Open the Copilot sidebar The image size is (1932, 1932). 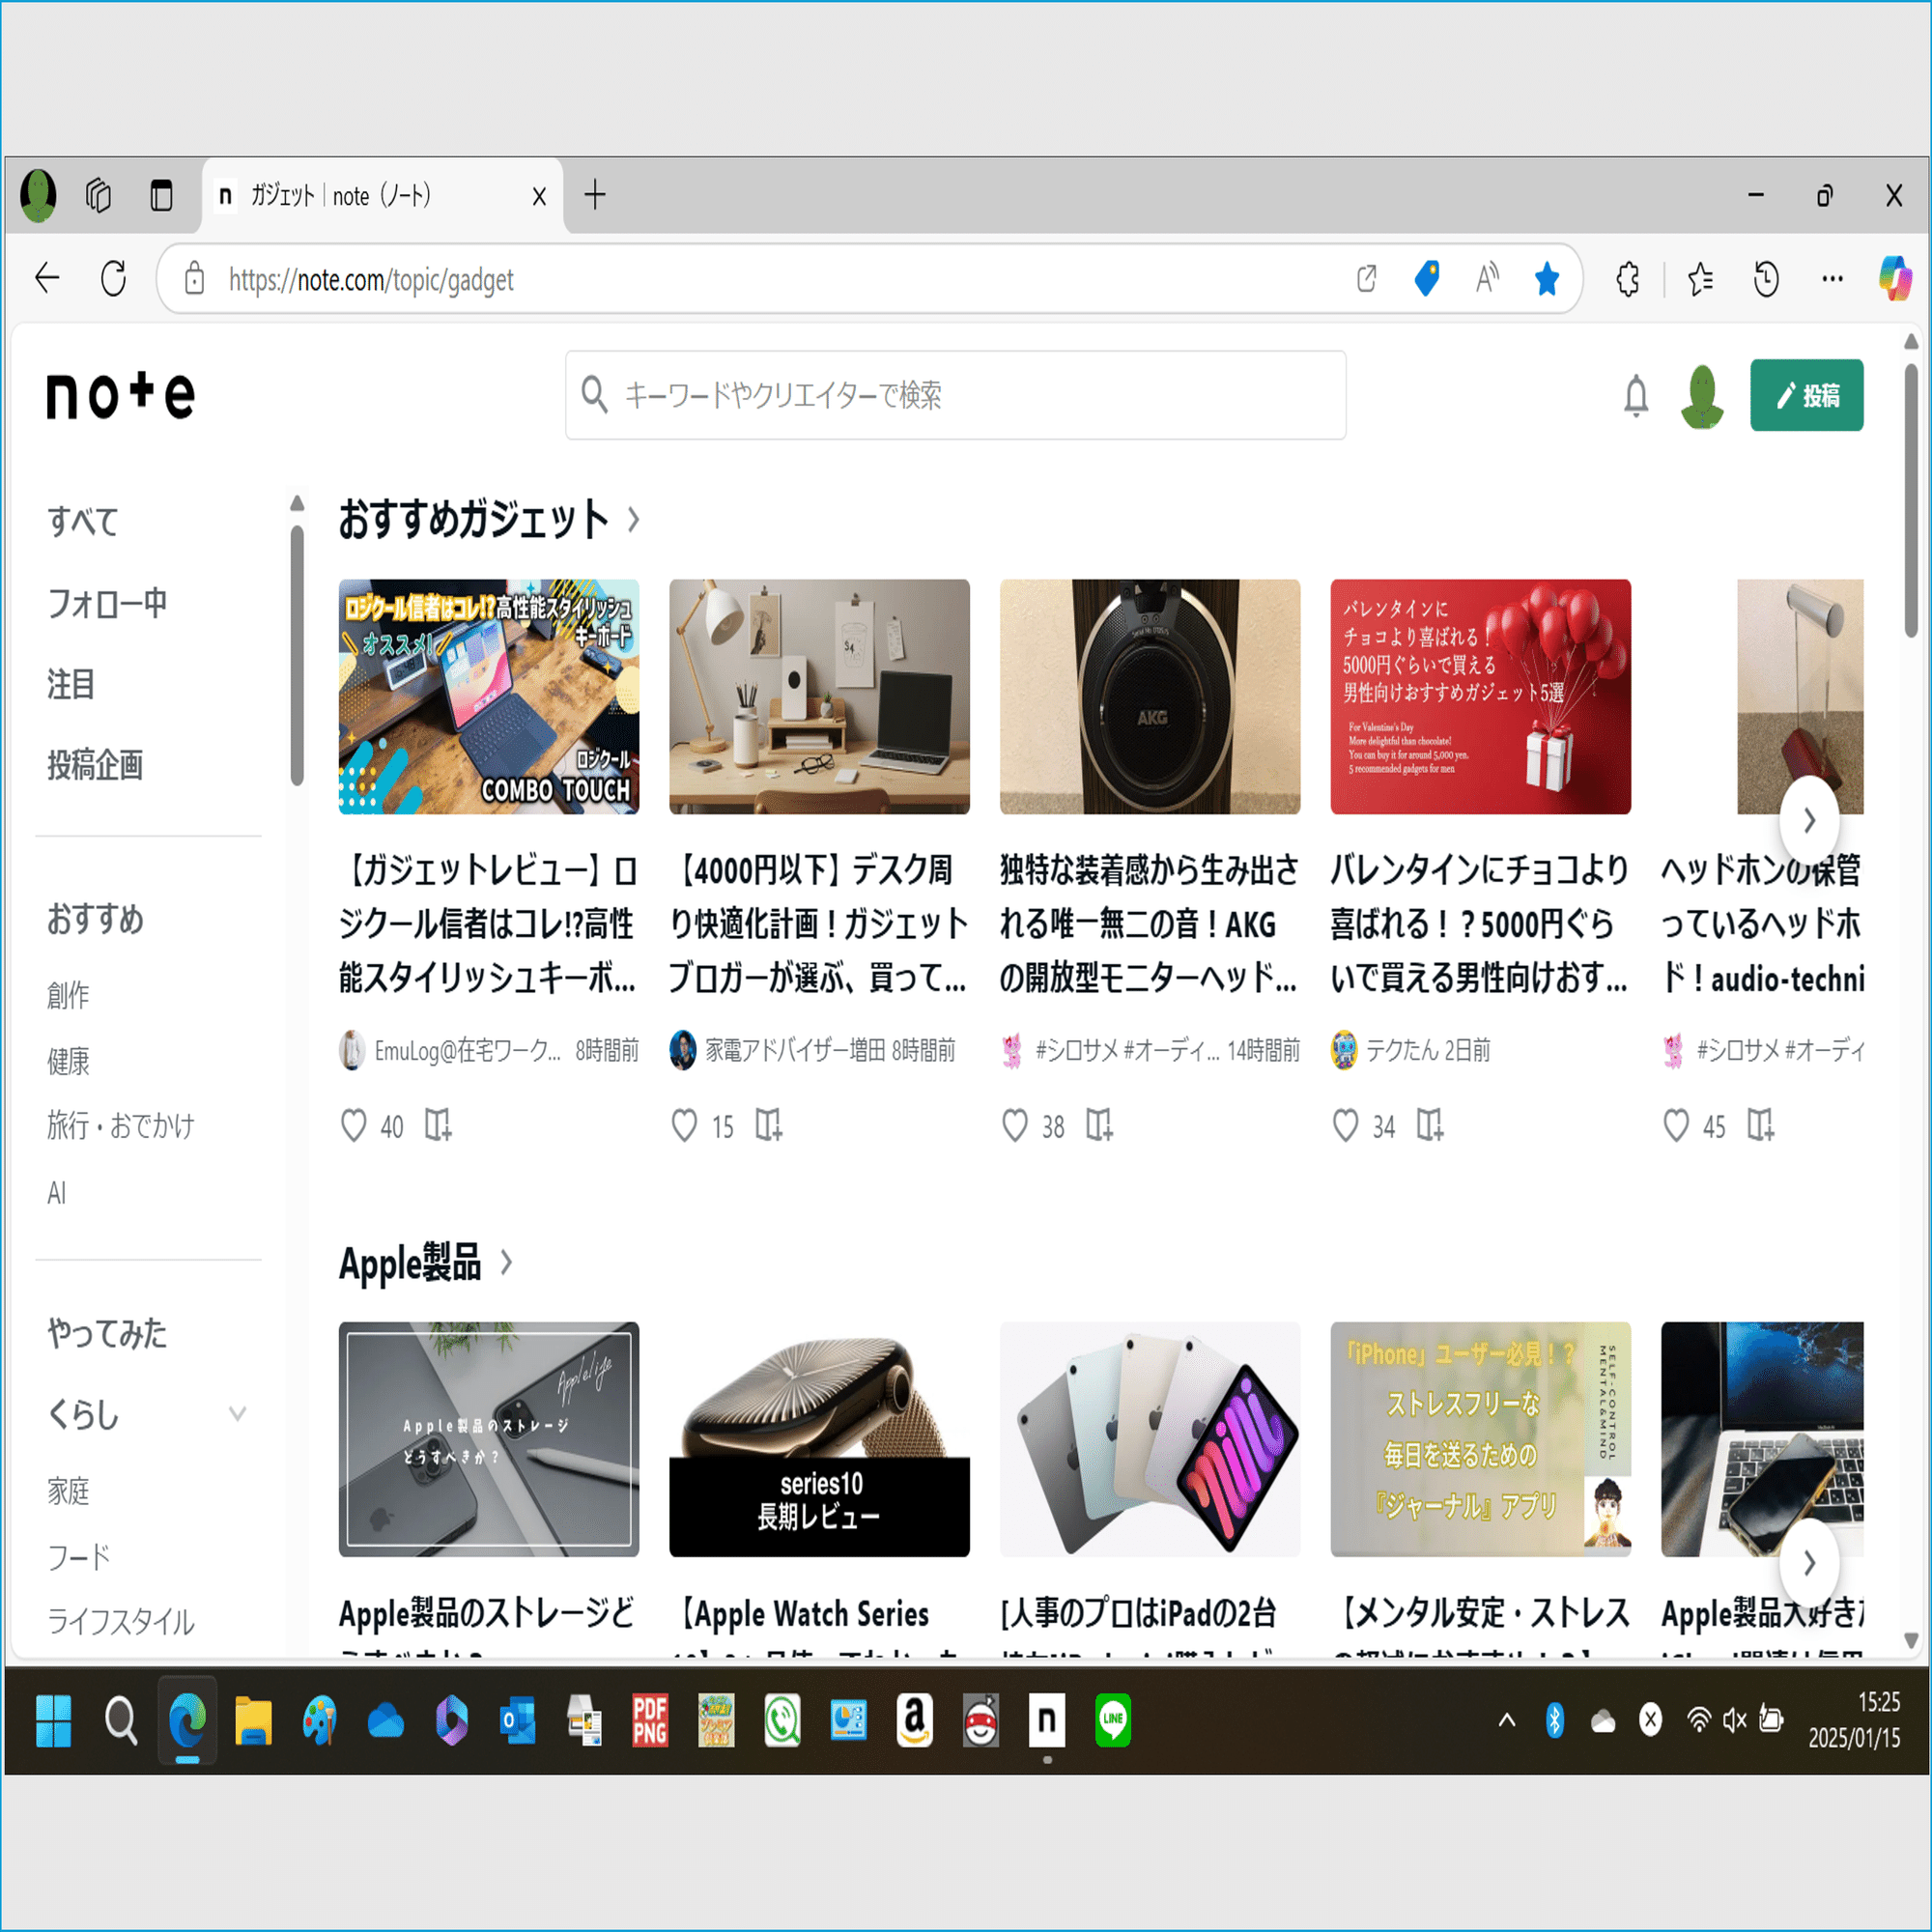coord(1894,278)
